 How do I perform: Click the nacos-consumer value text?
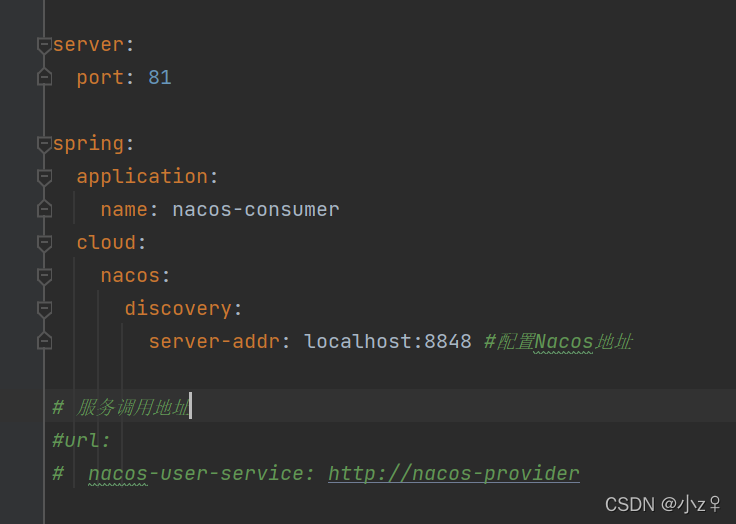255,209
